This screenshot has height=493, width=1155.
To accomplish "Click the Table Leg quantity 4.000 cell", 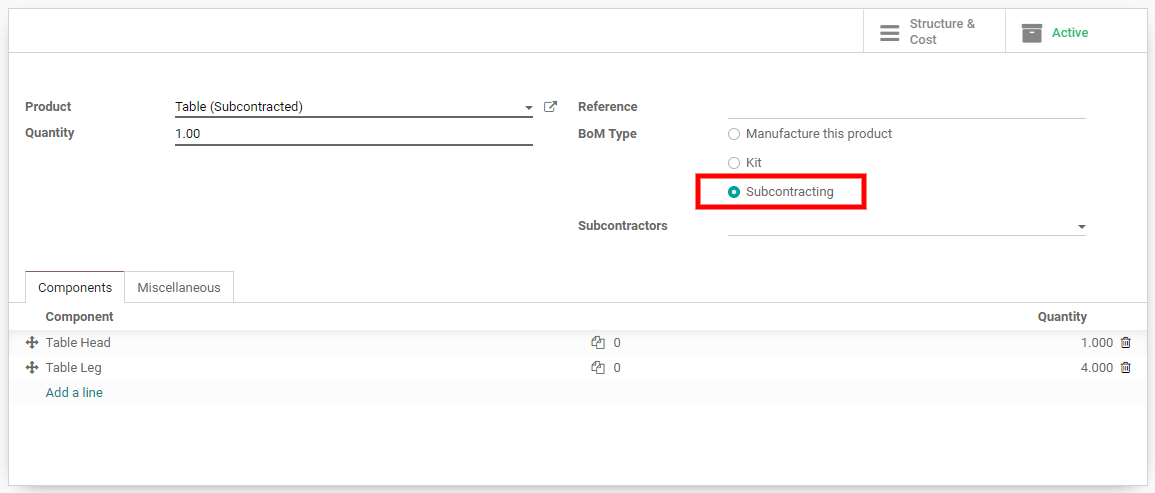I will tap(1097, 368).
